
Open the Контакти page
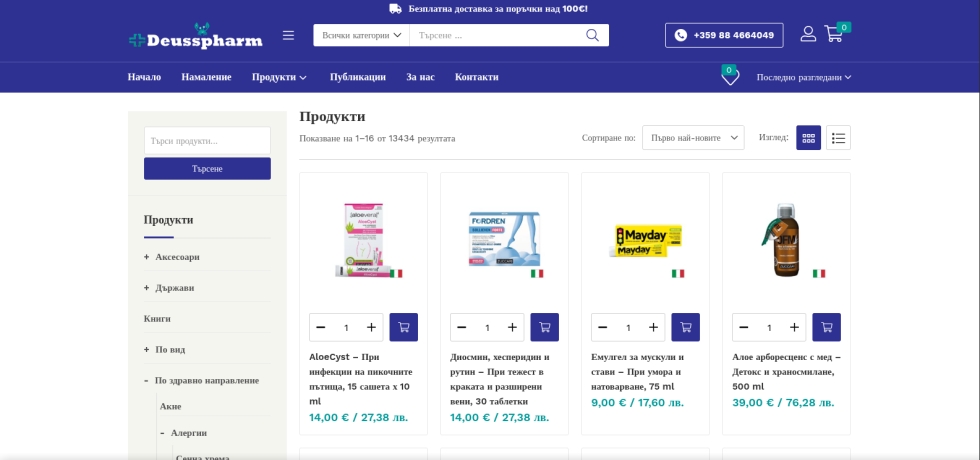[x=477, y=78]
